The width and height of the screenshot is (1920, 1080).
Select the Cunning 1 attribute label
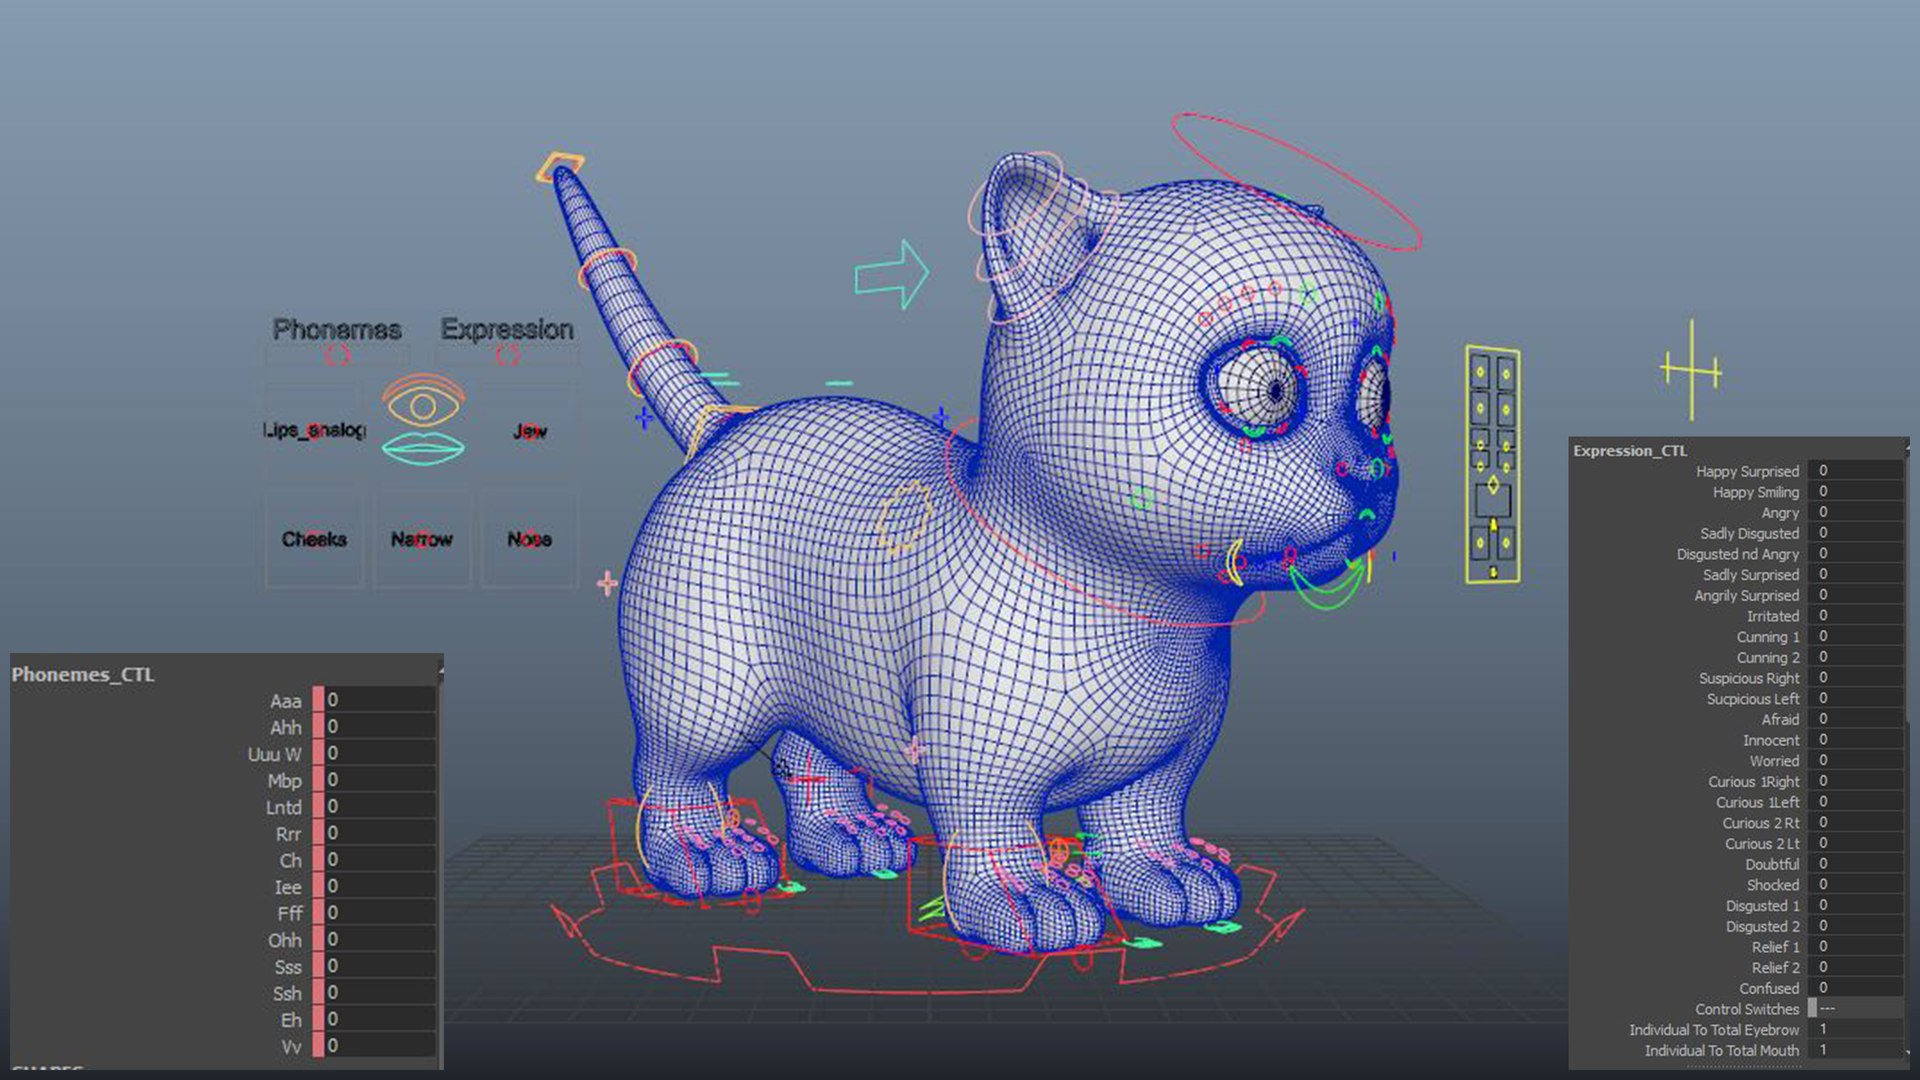tap(1767, 637)
